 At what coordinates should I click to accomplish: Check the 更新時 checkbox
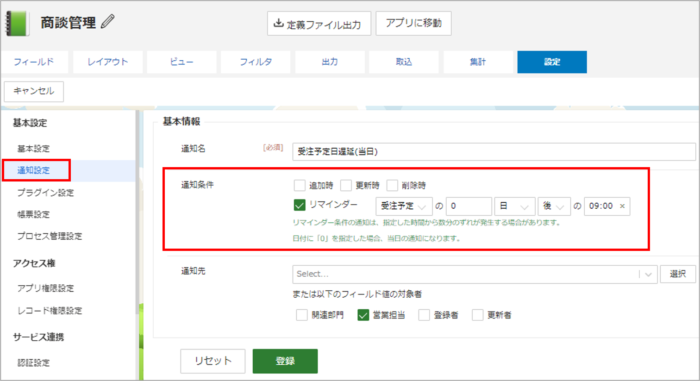pyautogui.click(x=346, y=185)
